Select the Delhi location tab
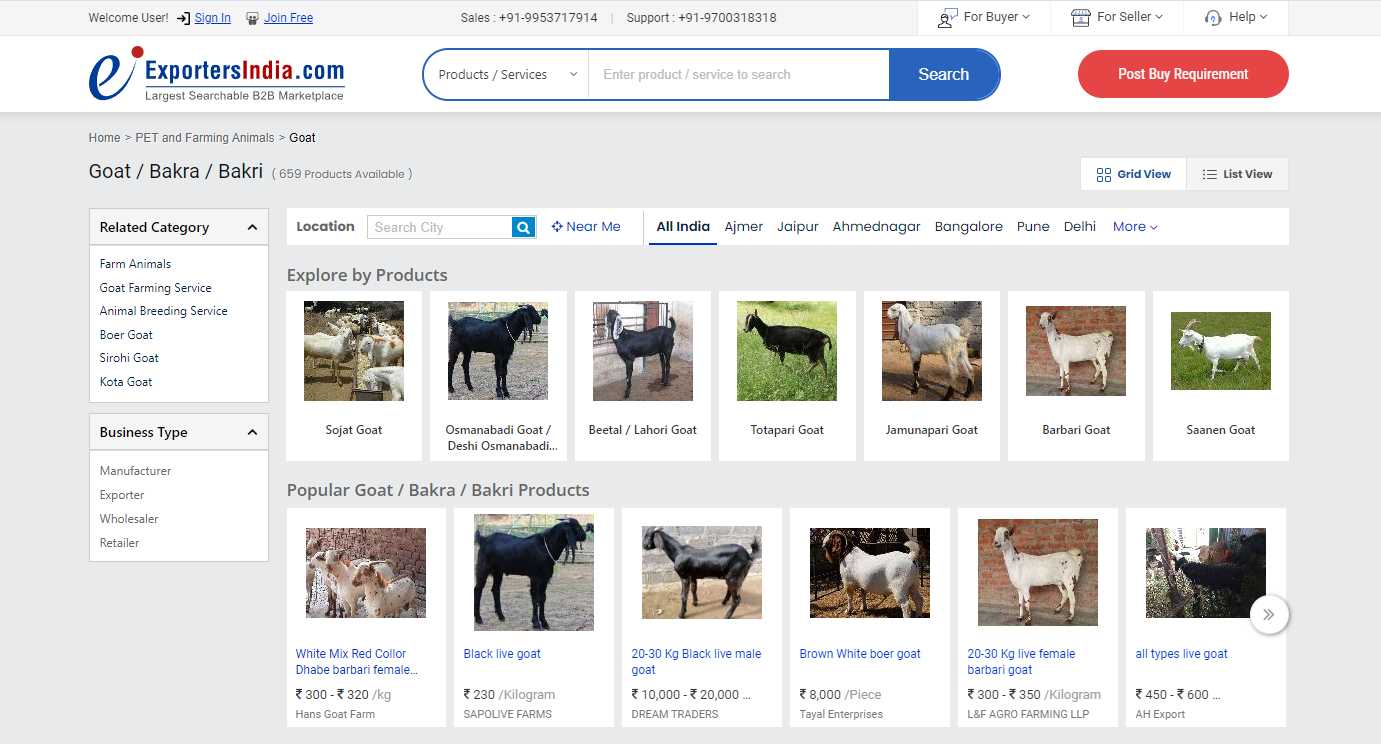 click(1080, 227)
